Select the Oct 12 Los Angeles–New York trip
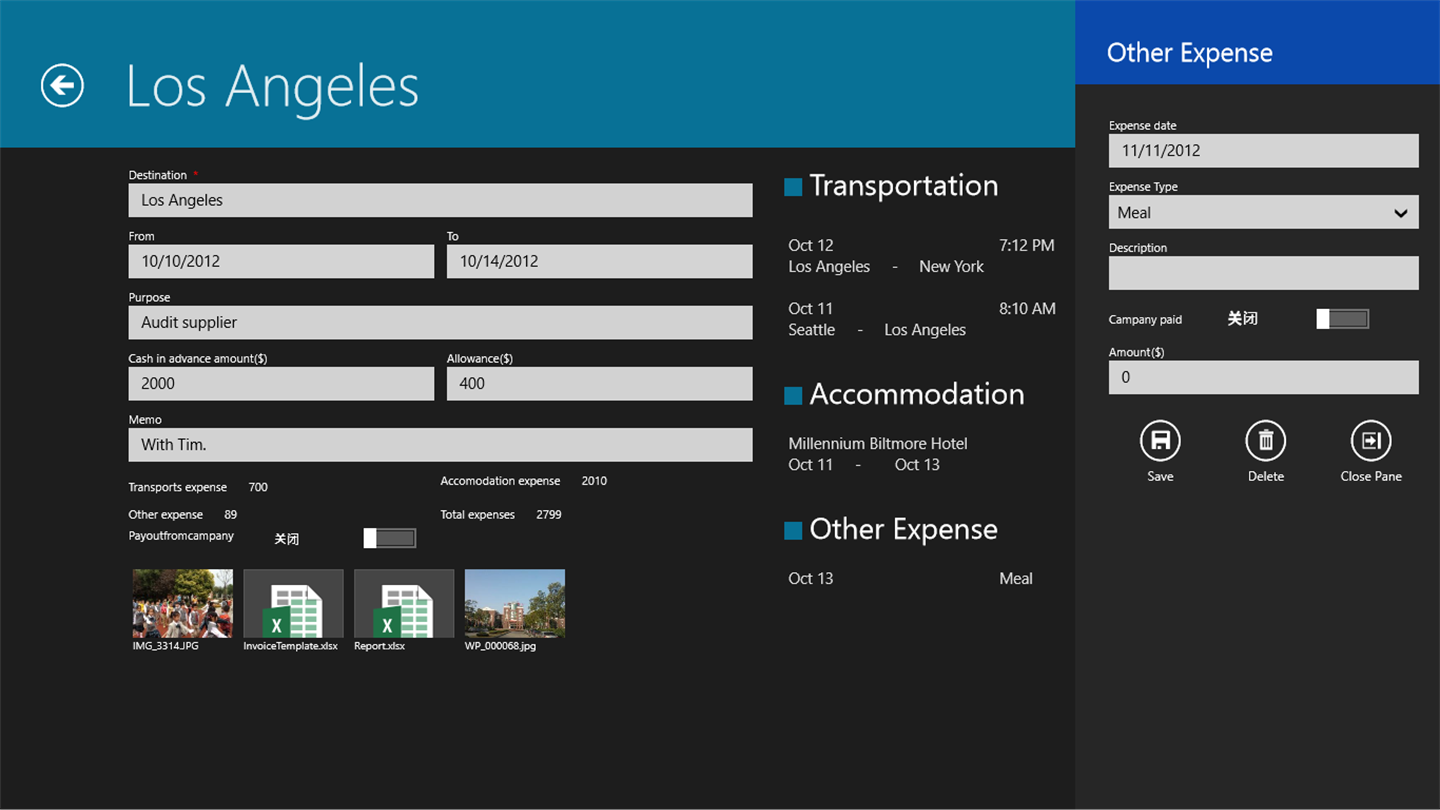Viewport: 1440px width, 810px height. tap(920, 256)
